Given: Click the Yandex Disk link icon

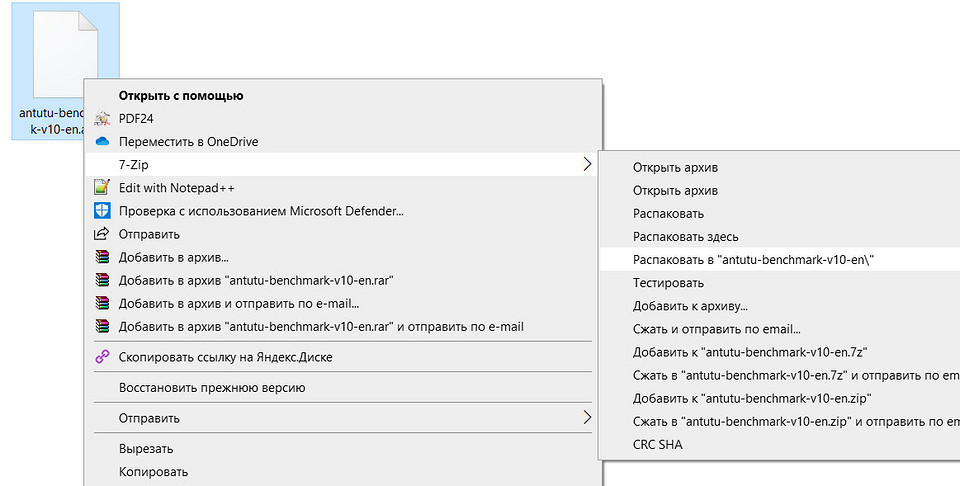Looking at the screenshot, I should click(x=102, y=357).
